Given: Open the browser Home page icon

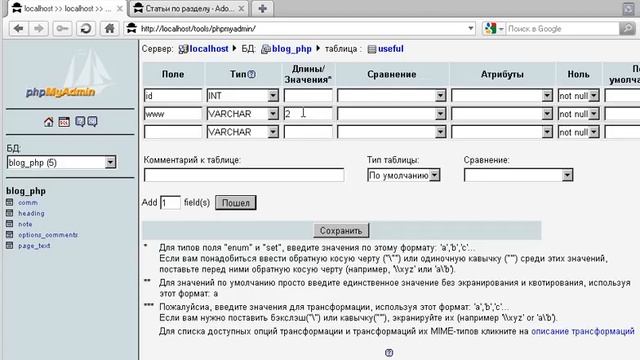Looking at the screenshot, I should point(109,29).
